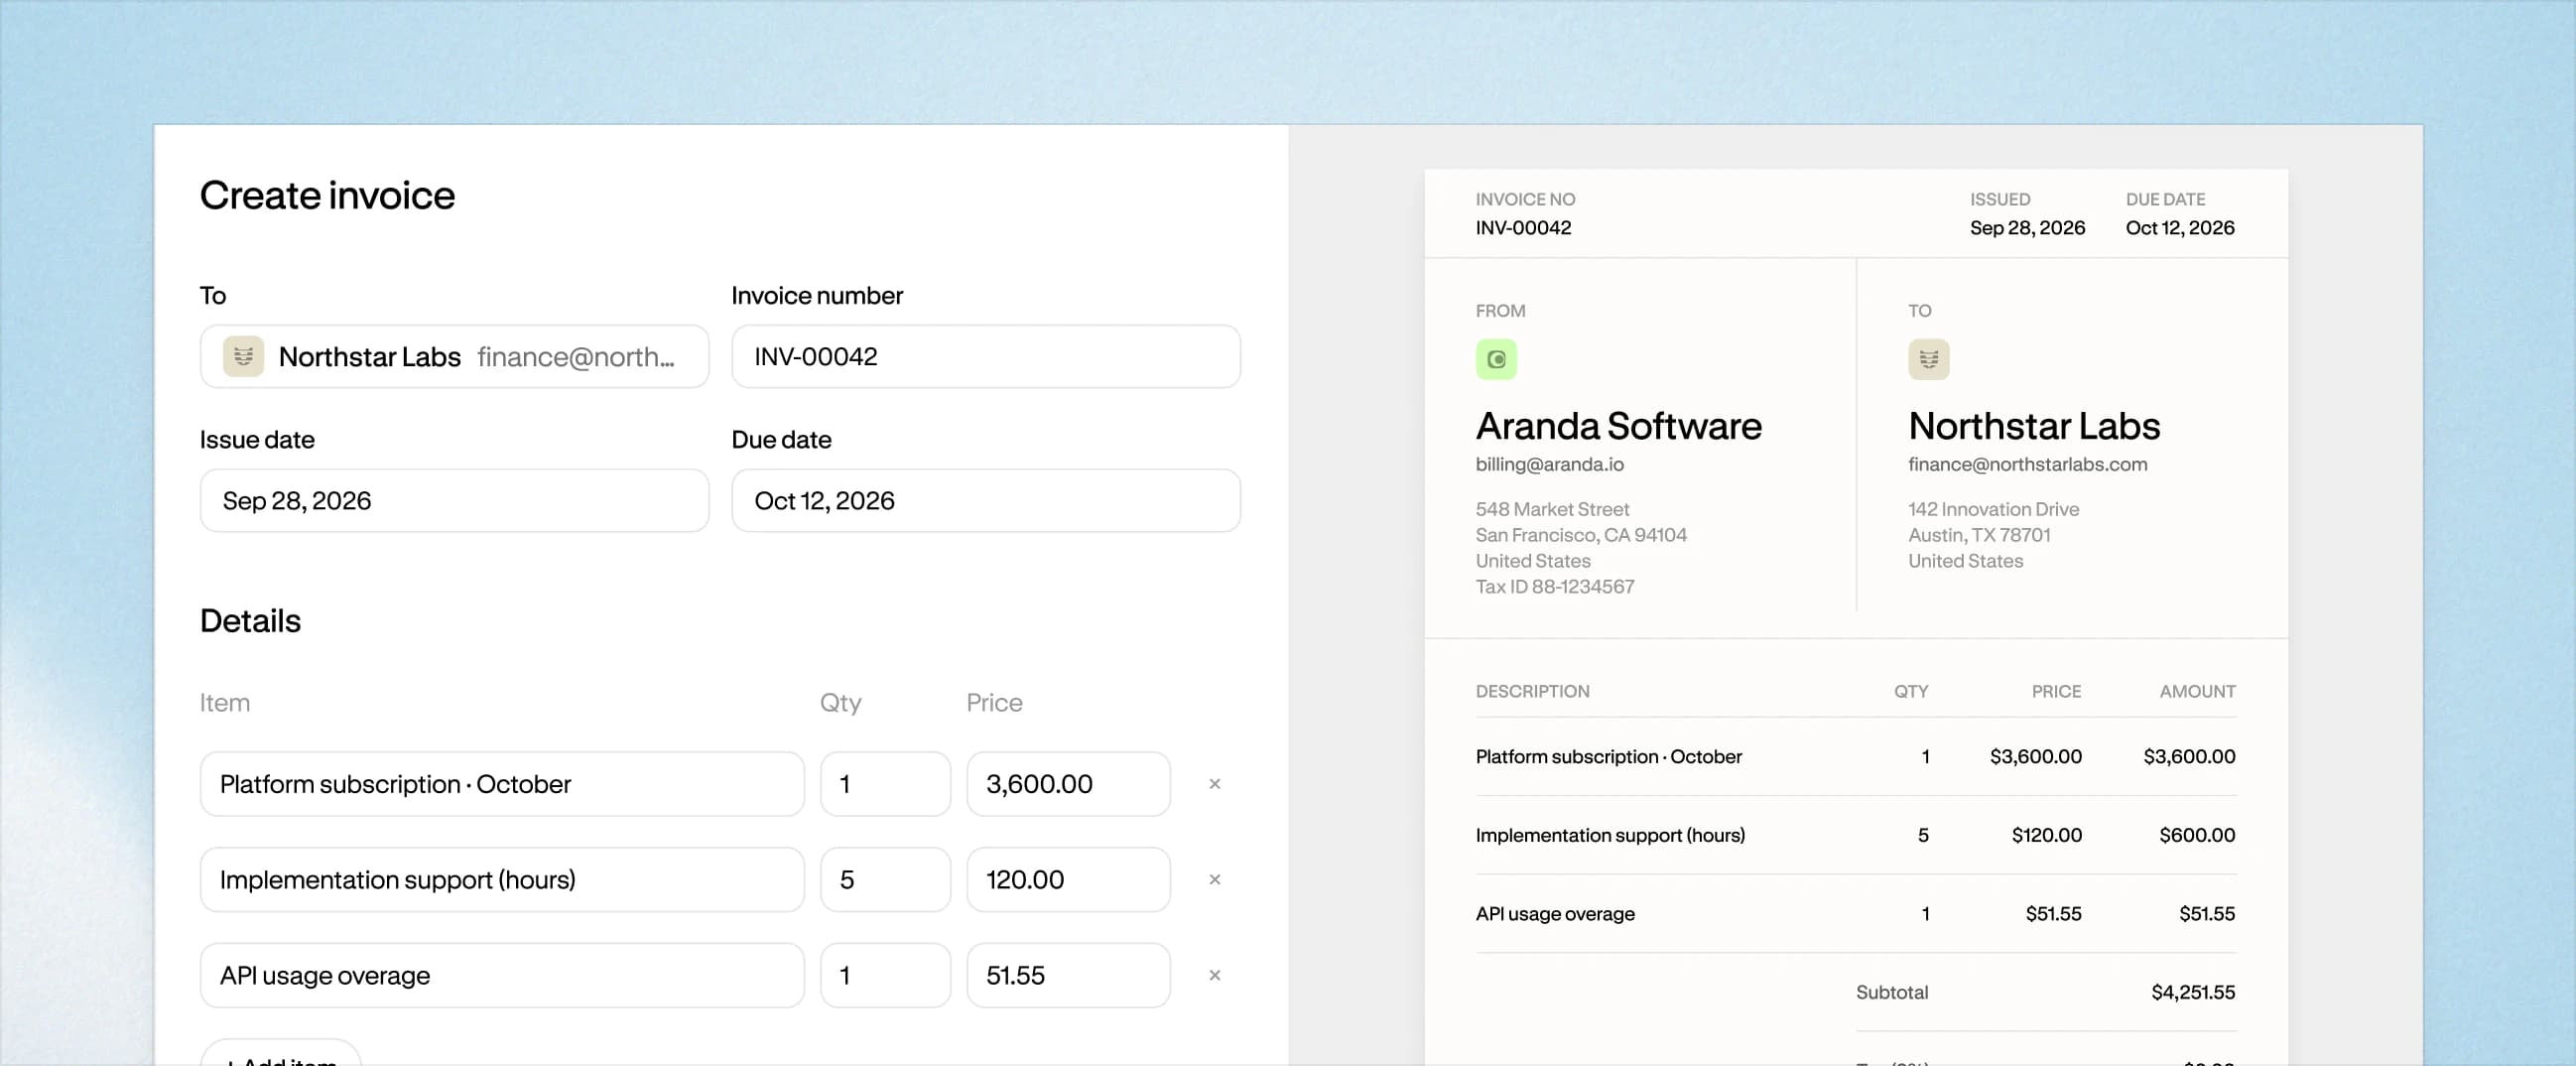The height and width of the screenshot is (1066, 2576).
Task: Open the To recipient selector
Action: pyautogui.click(x=454, y=356)
